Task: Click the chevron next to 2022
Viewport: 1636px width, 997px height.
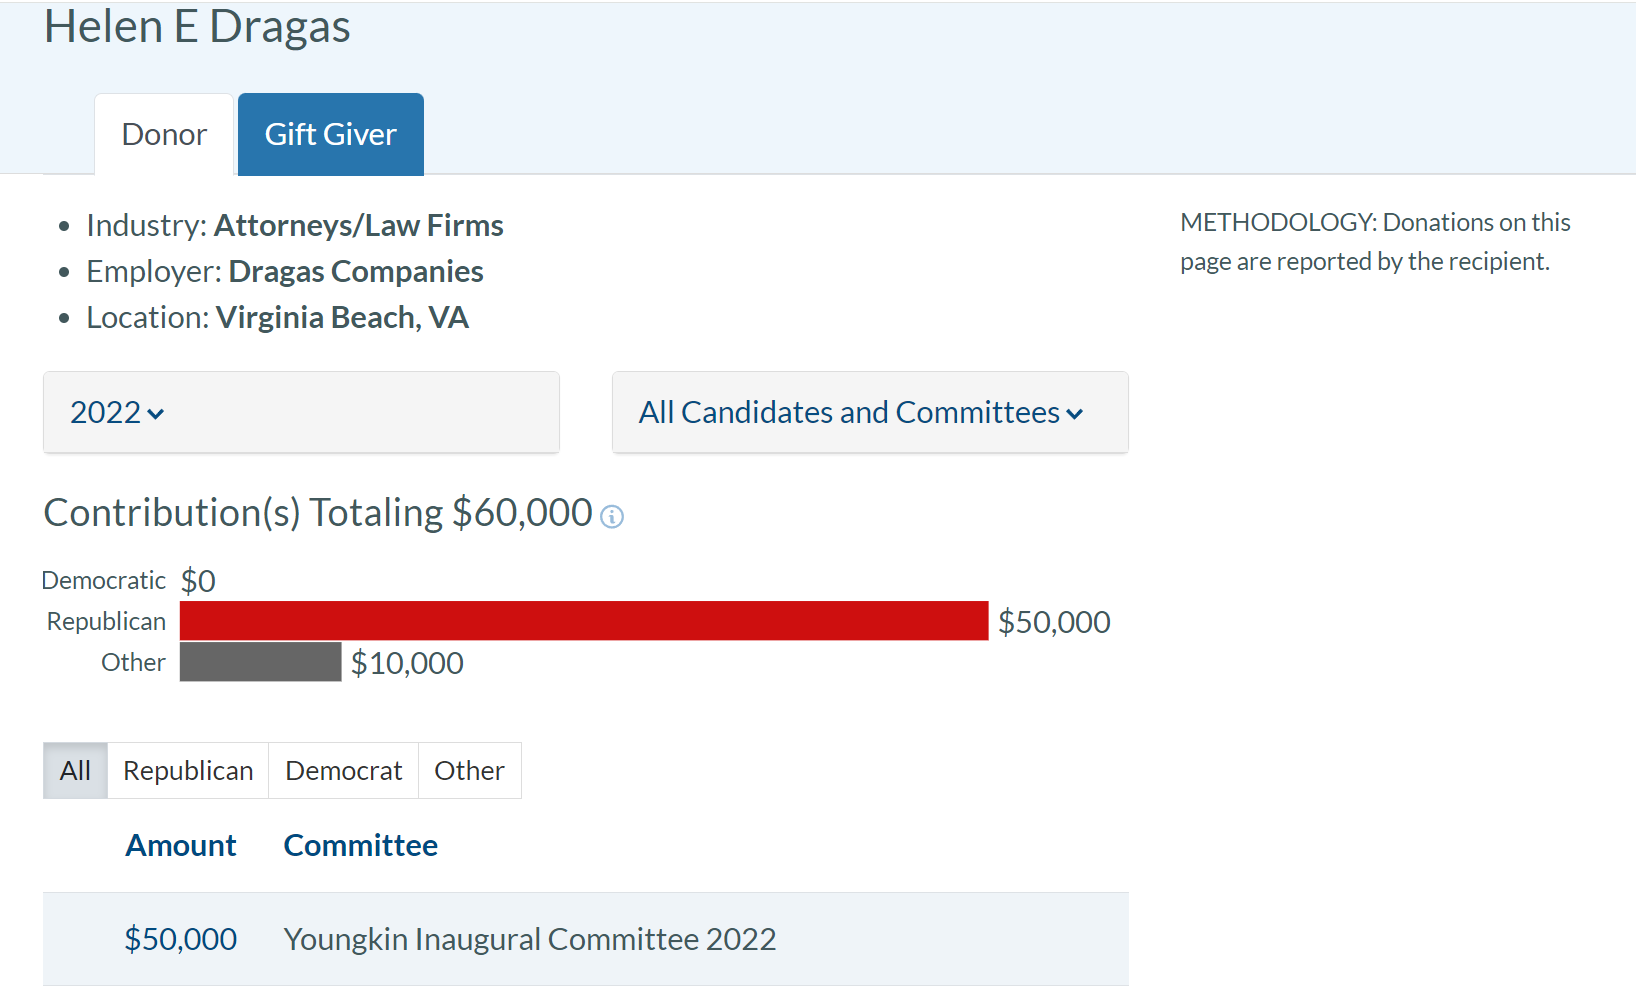Action: tap(155, 414)
